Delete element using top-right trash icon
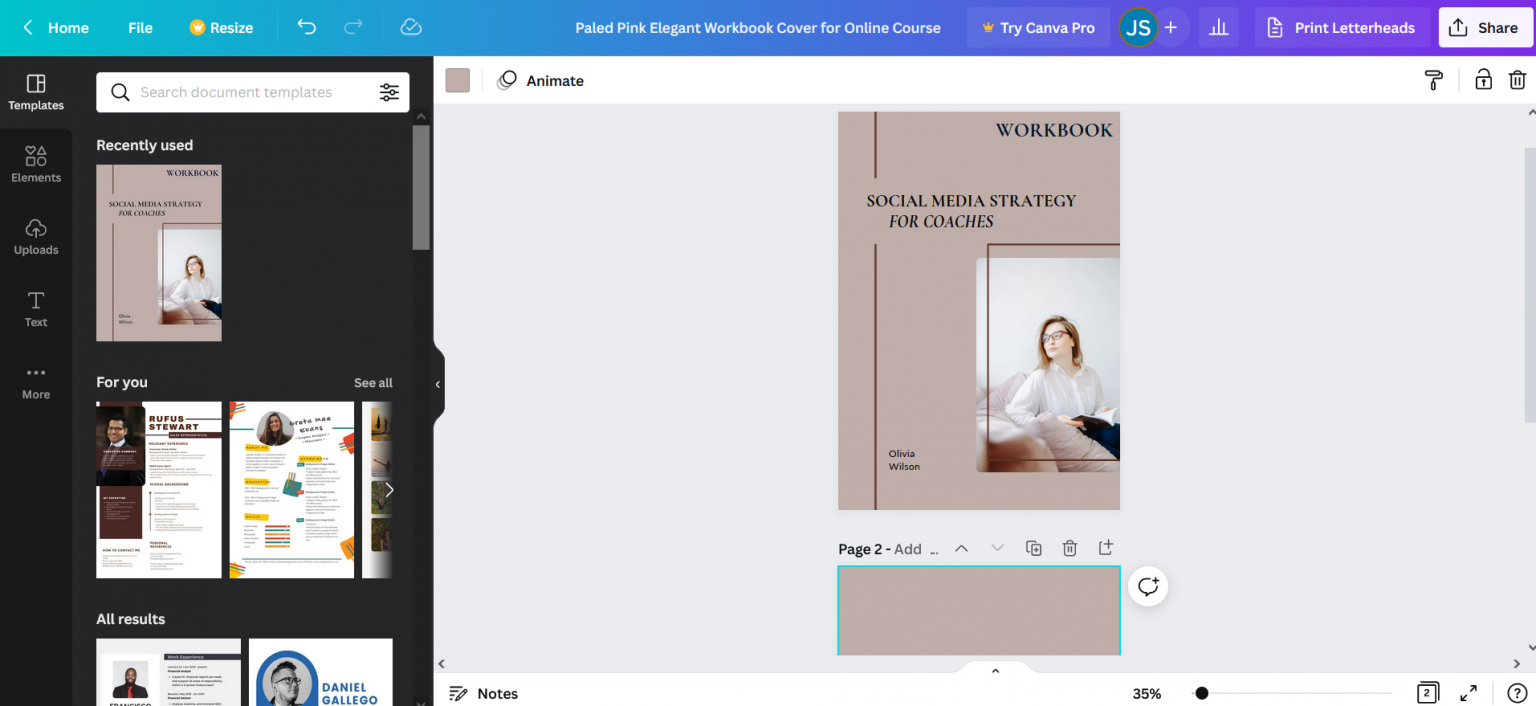Screen dimensions: 1536x706 pos(1517,81)
